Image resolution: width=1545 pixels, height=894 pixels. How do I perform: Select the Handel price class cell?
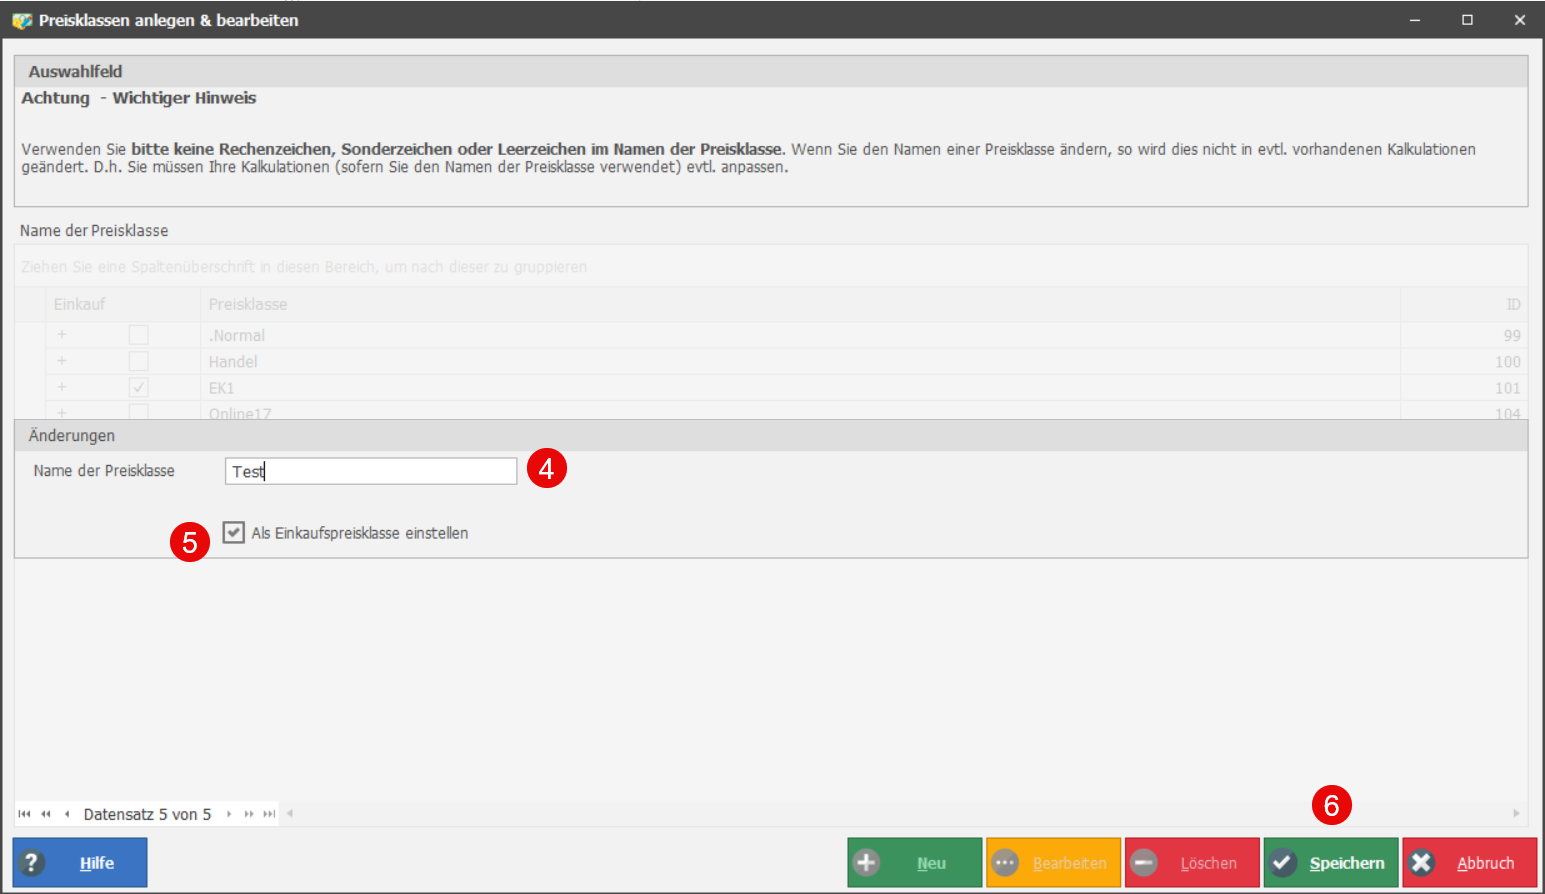tap(800, 361)
